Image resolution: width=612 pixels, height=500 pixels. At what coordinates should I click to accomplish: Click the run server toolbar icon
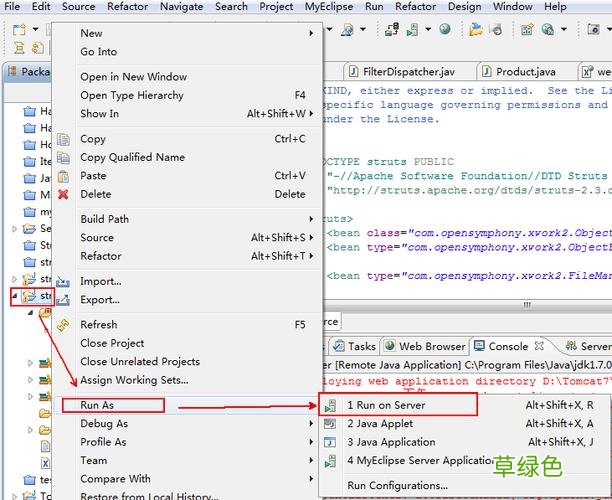tap(412, 29)
